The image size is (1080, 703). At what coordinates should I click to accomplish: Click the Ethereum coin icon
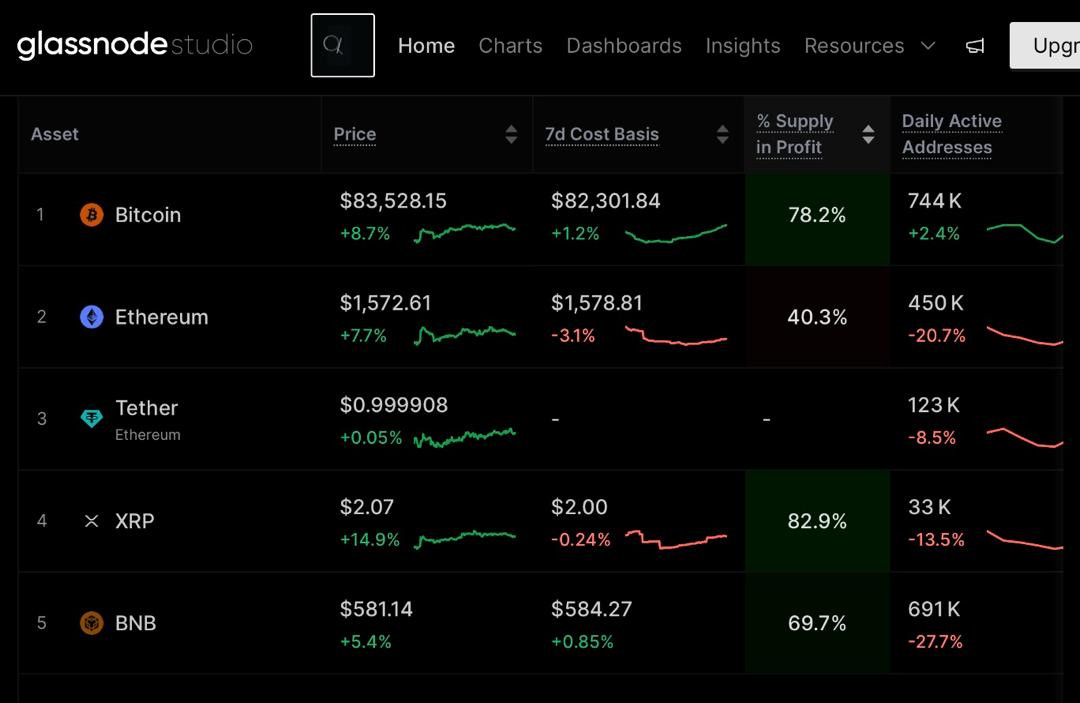[92, 317]
